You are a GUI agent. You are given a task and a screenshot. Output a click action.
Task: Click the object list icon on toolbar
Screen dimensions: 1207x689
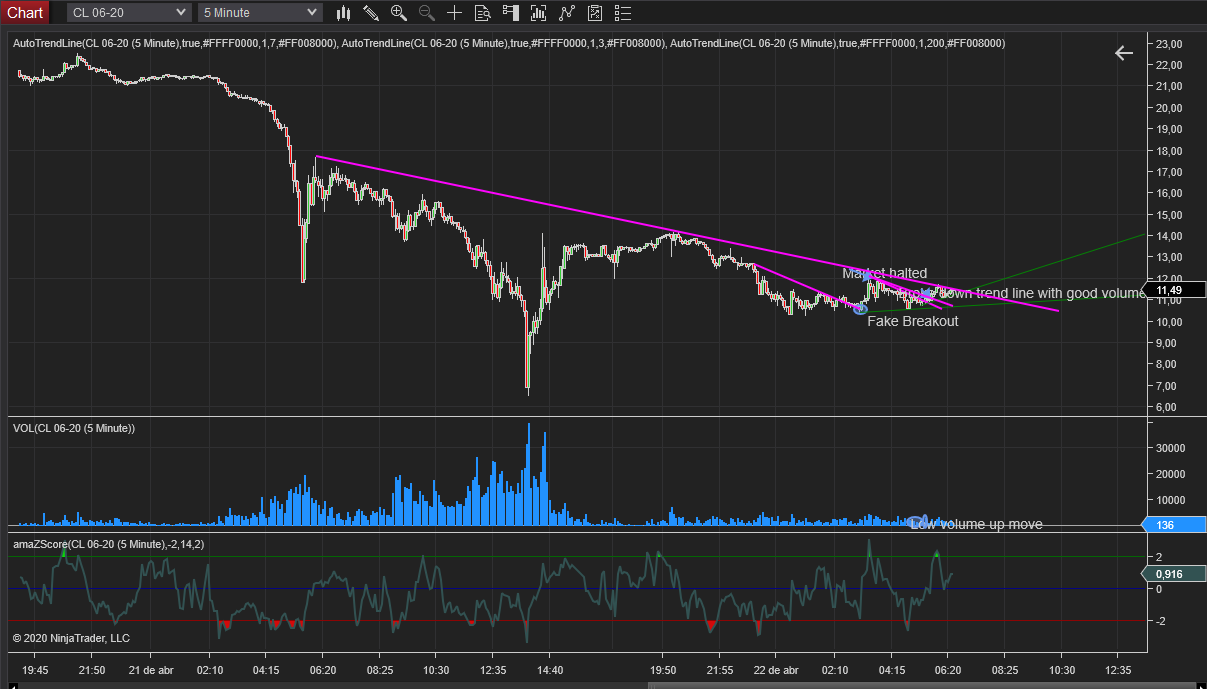[622, 13]
